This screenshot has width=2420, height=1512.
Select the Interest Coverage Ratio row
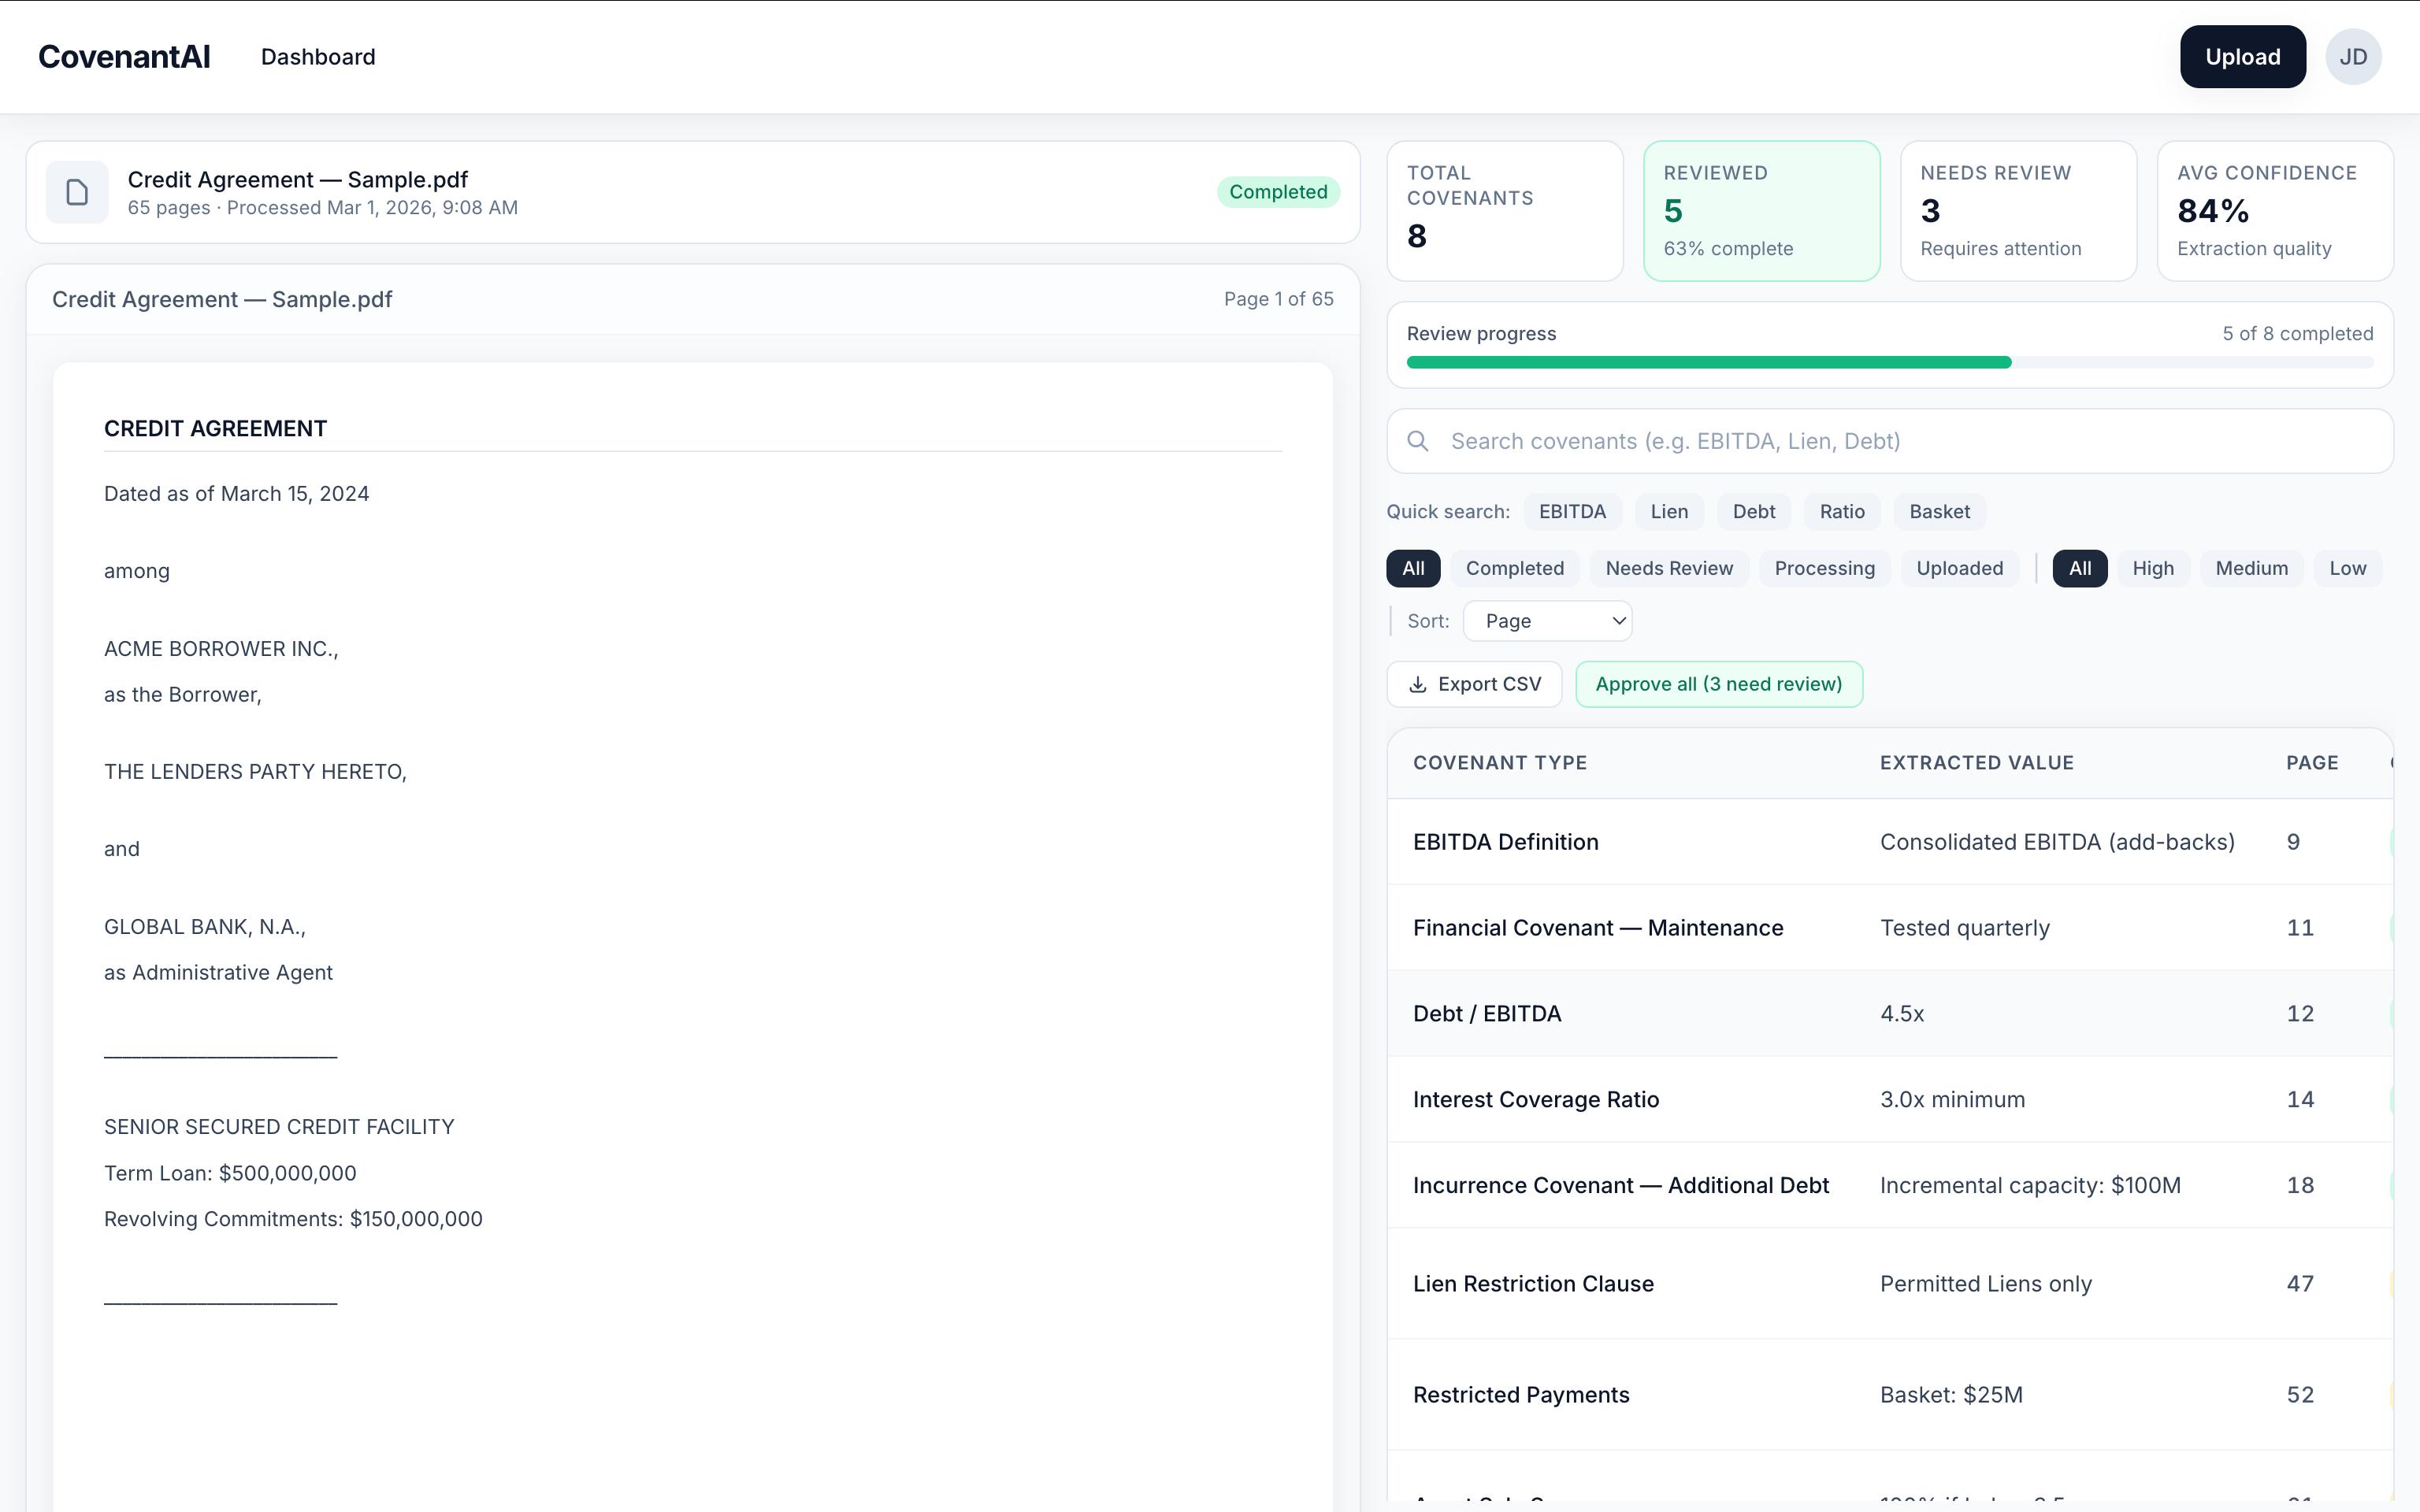[1890, 1100]
